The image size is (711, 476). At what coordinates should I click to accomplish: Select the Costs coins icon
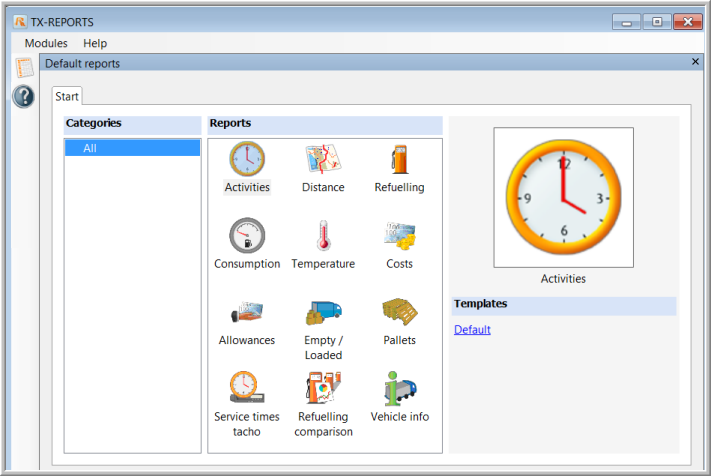click(x=399, y=235)
